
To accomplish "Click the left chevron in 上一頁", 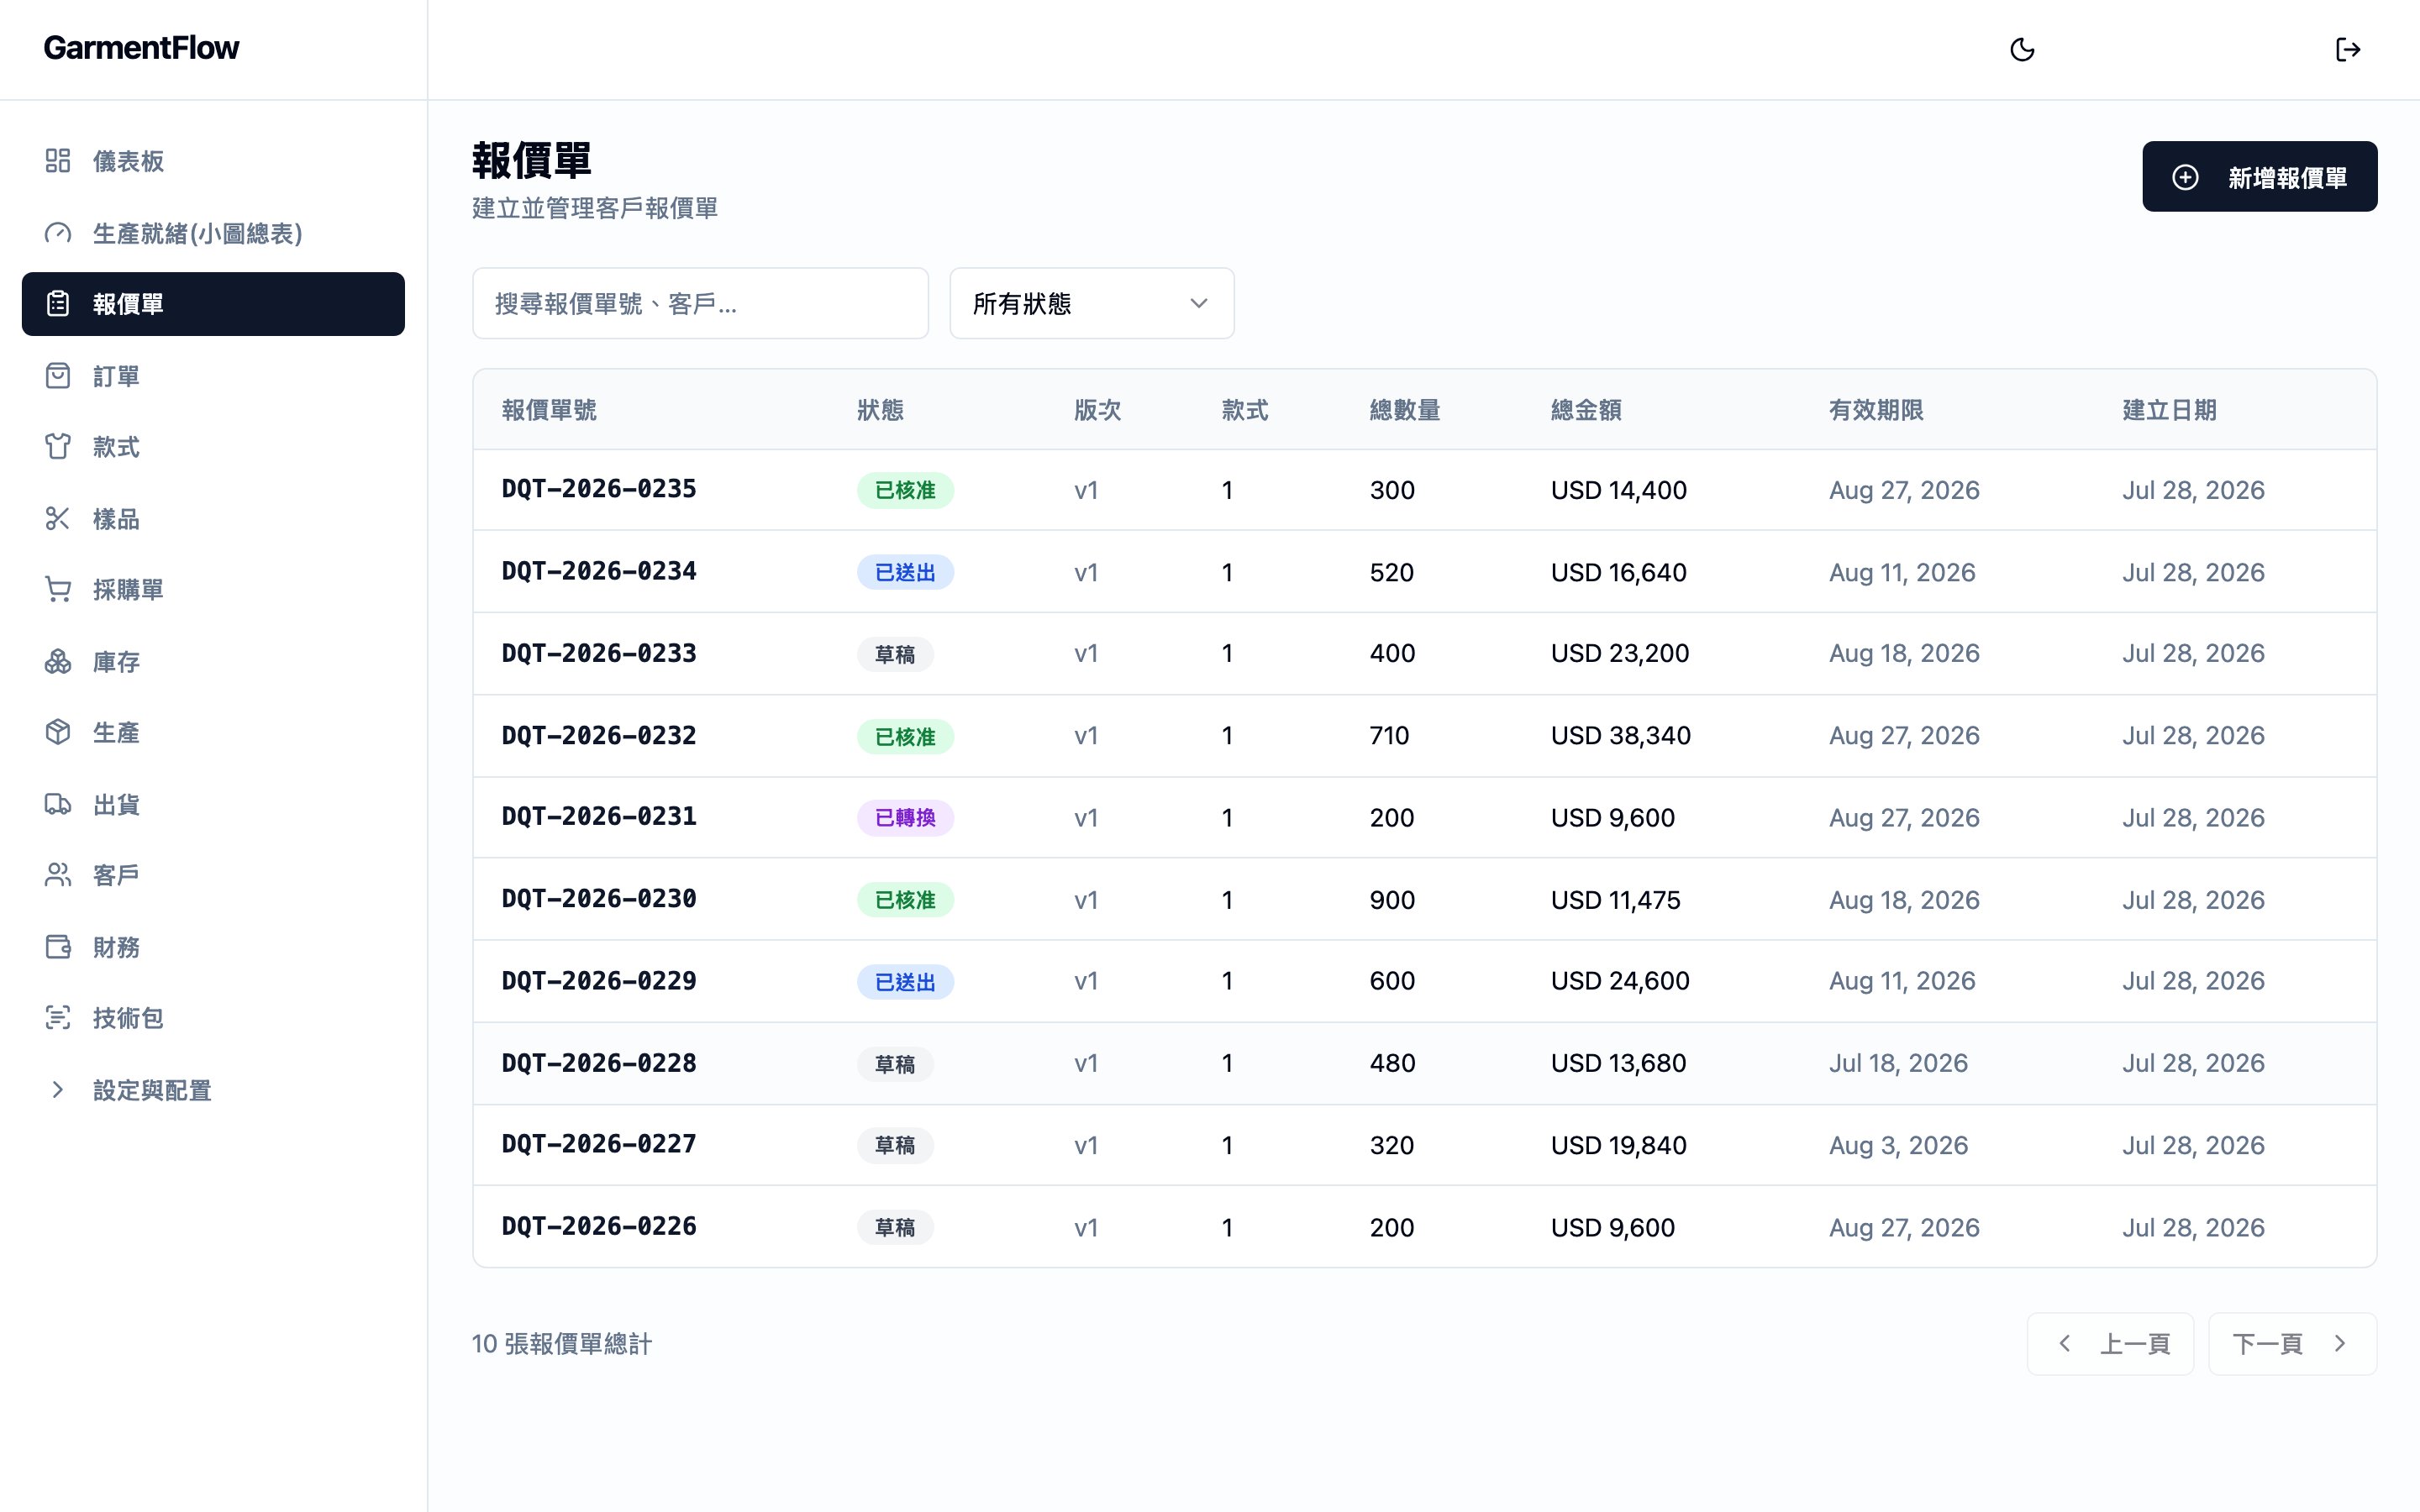I will pos(2064,1344).
